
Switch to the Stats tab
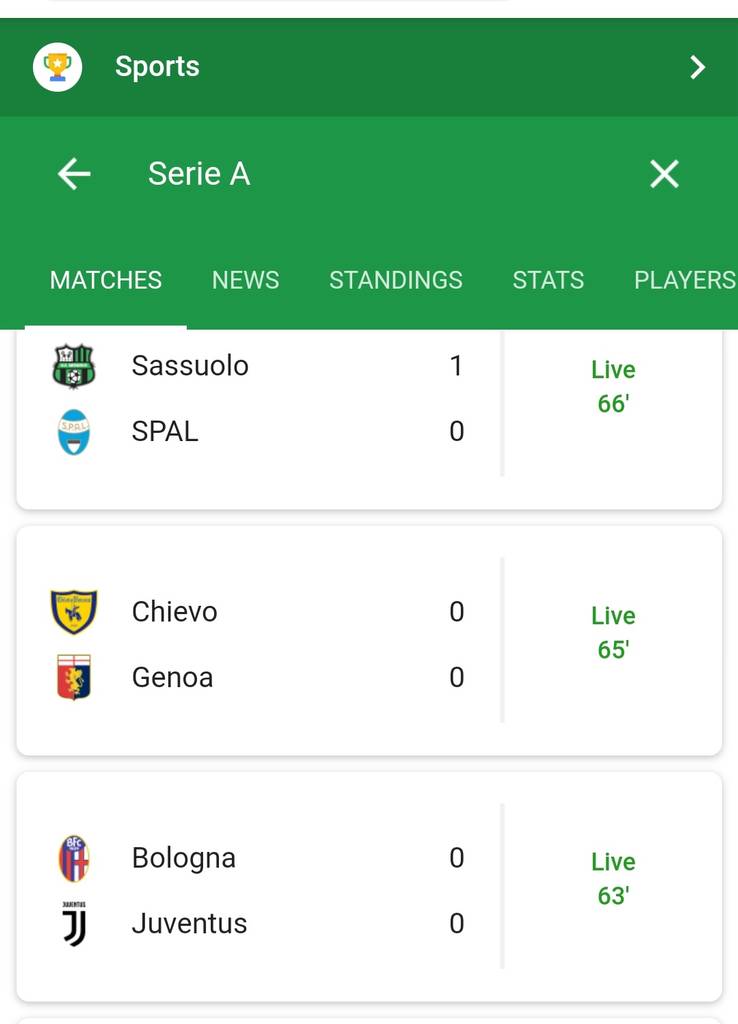pos(548,280)
